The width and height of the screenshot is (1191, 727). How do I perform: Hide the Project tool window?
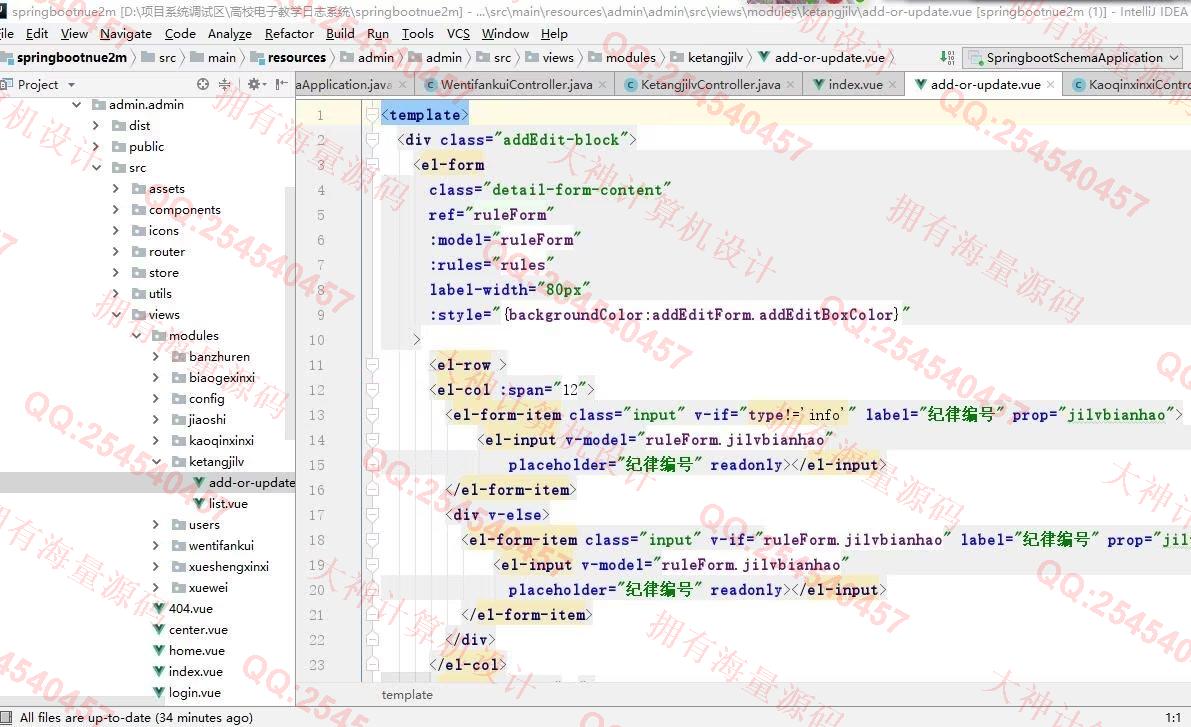(x=282, y=85)
